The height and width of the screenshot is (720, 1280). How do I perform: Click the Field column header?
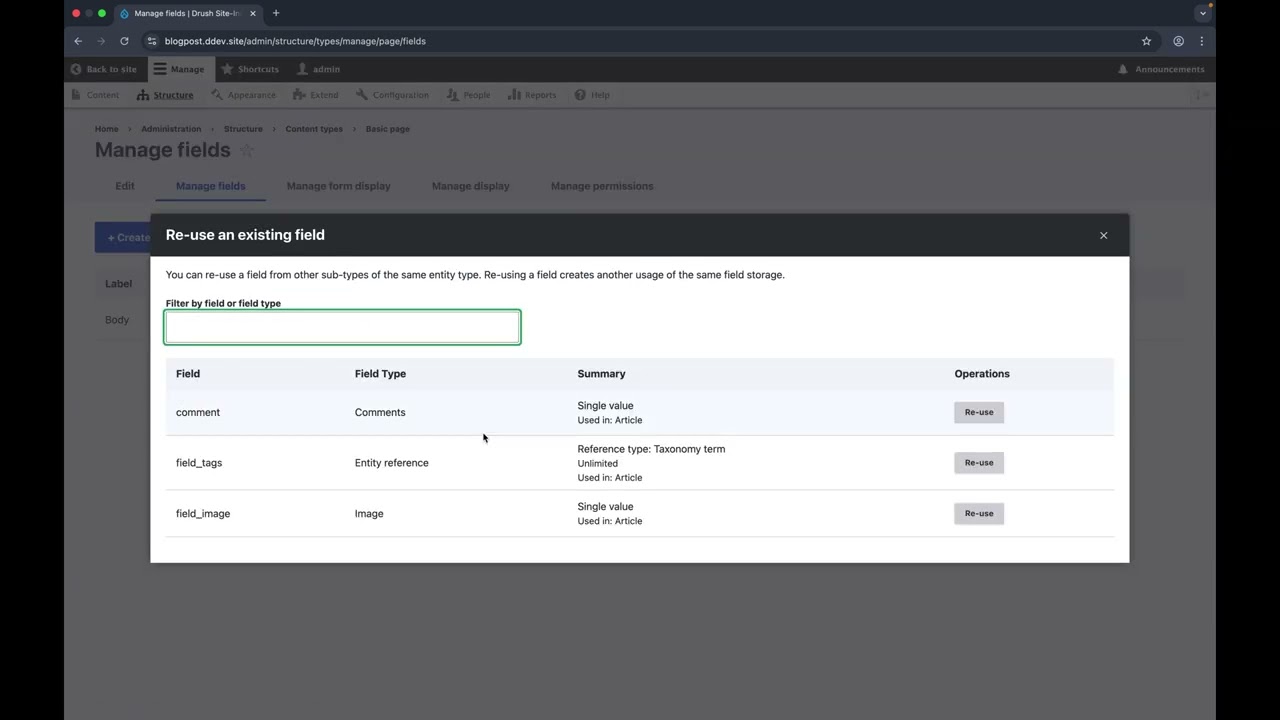click(188, 374)
